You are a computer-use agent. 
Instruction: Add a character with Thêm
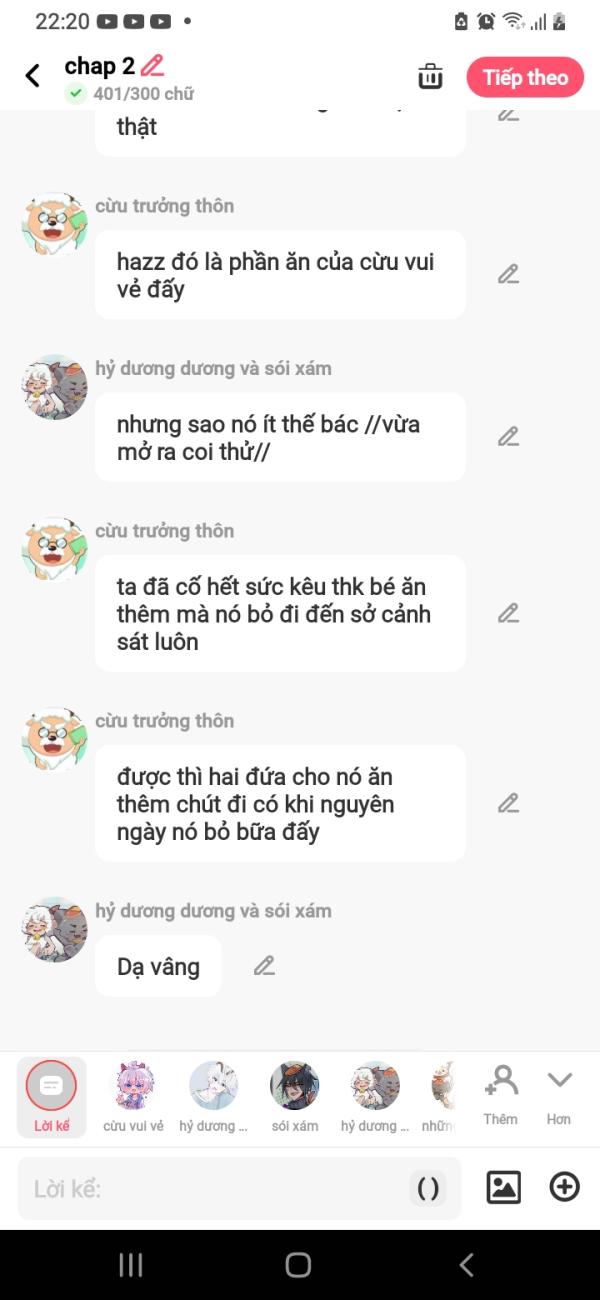[500, 1095]
